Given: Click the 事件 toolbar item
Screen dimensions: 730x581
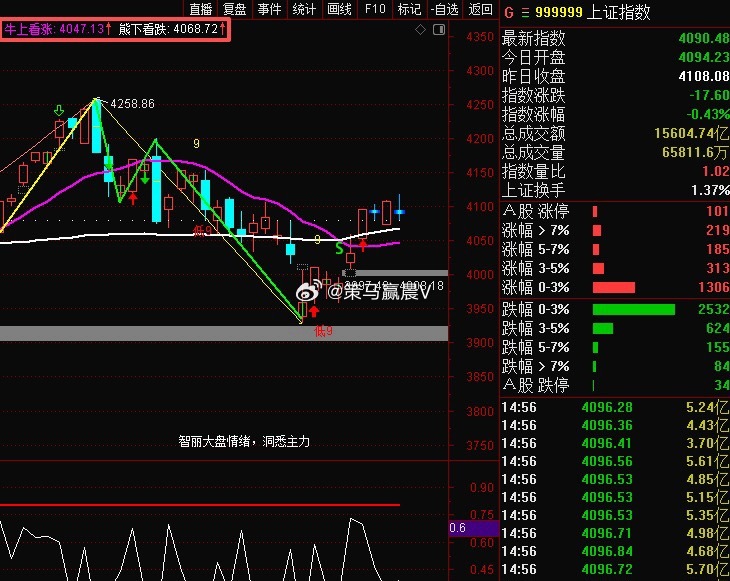Looking at the screenshot, I should (x=269, y=9).
